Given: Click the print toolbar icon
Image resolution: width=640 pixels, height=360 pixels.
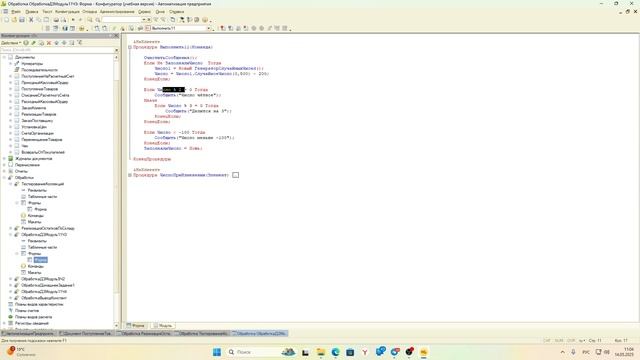Looking at the screenshot, I should pyautogui.click(x=56, y=20).
